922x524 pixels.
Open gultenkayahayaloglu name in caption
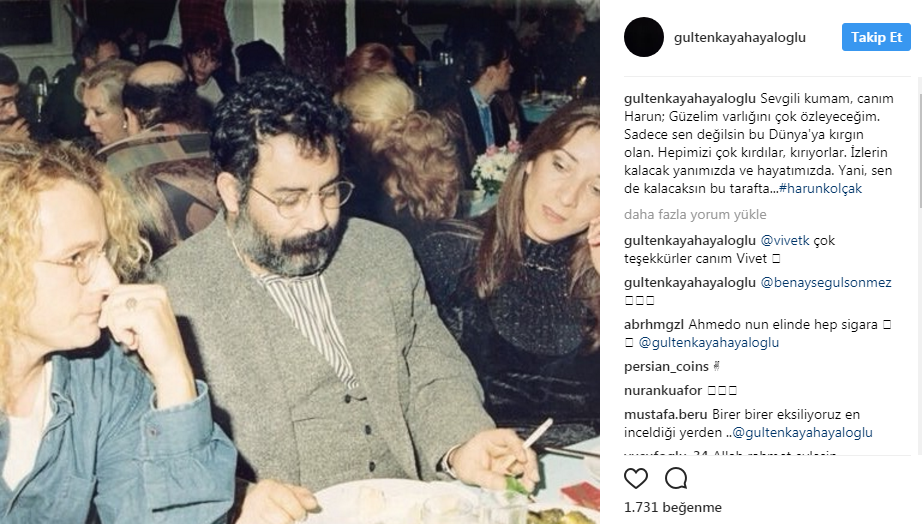point(690,99)
